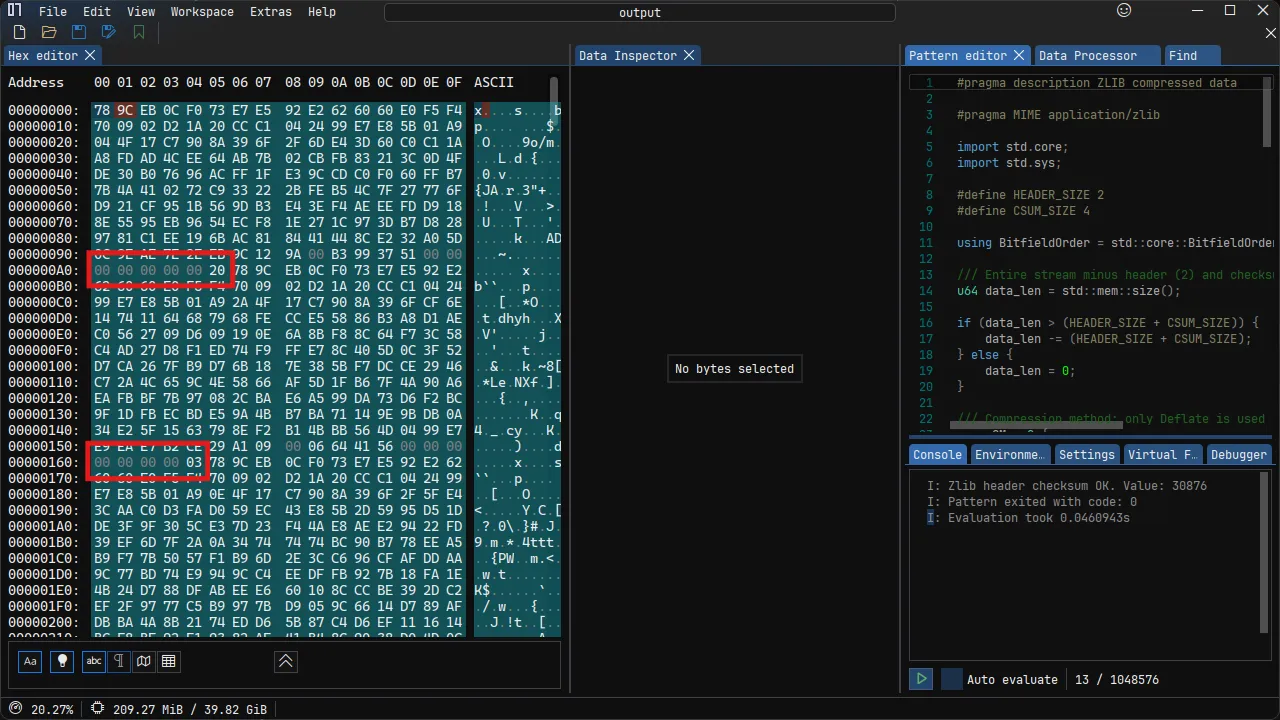This screenshot has height=720, width=1280.
Task: Switch to the Data Processor tab
Action: pyautogui.click(x=1087, y=55)
